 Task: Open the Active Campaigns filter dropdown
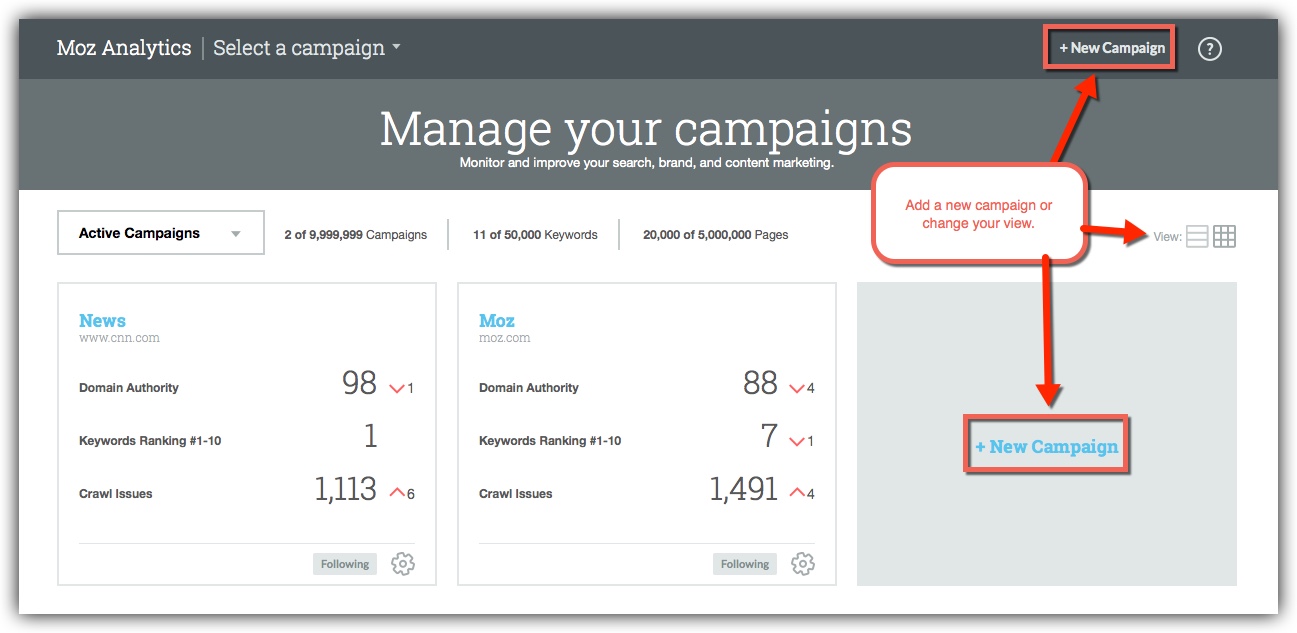pos(161,233)
